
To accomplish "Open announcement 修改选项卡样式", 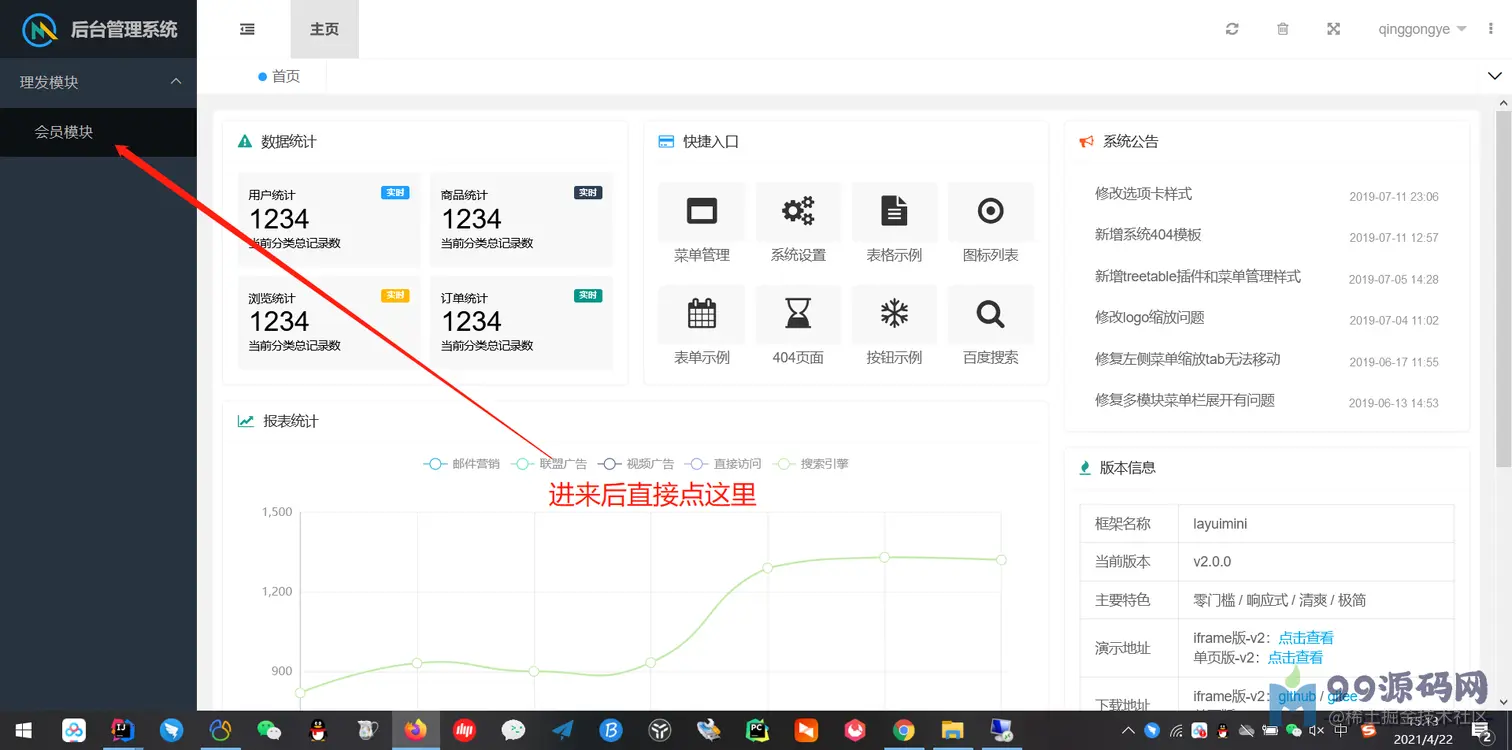I will (x=1144, y=193).
